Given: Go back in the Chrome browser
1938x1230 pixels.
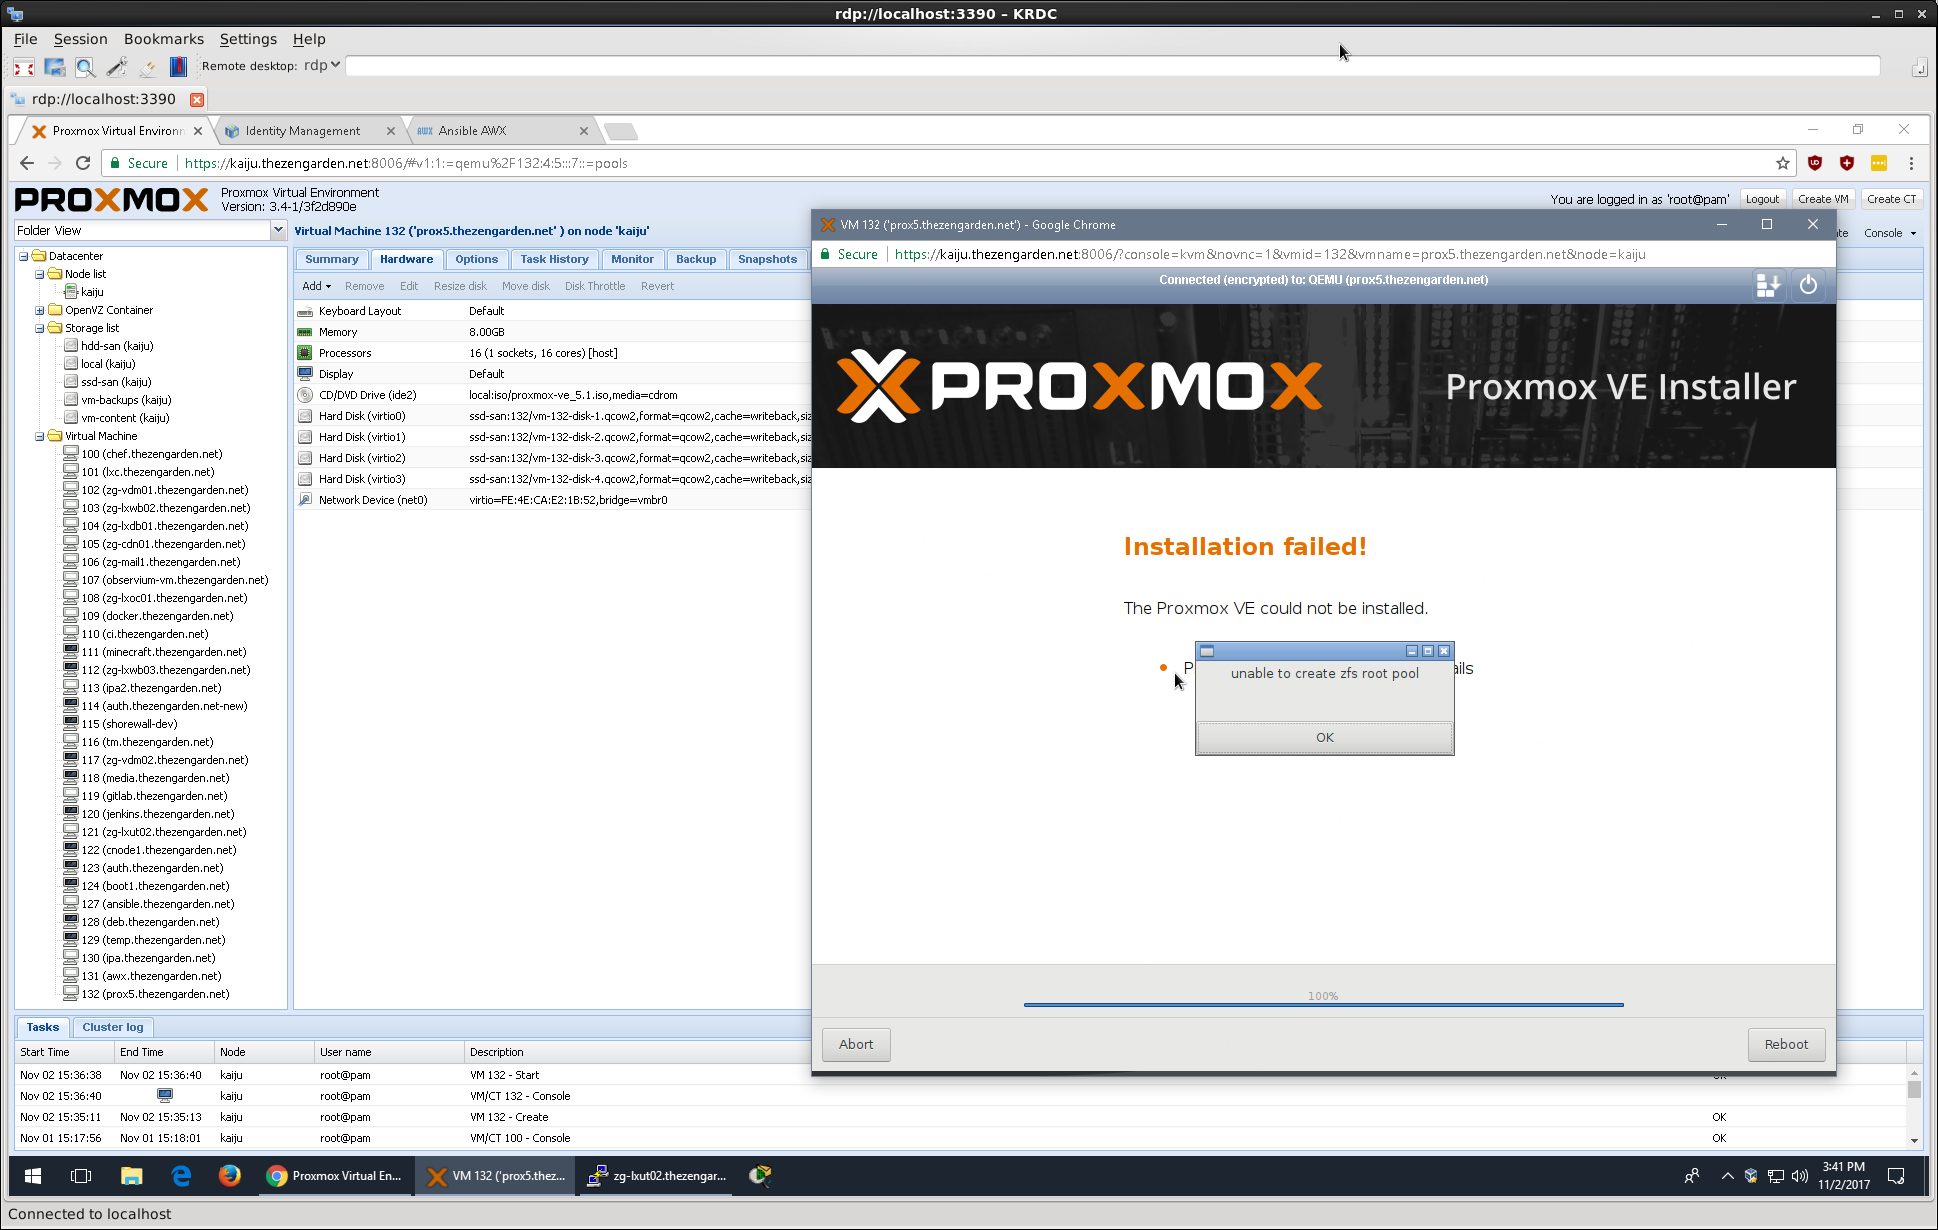Looking at the screenshot, I should (27, 163).
